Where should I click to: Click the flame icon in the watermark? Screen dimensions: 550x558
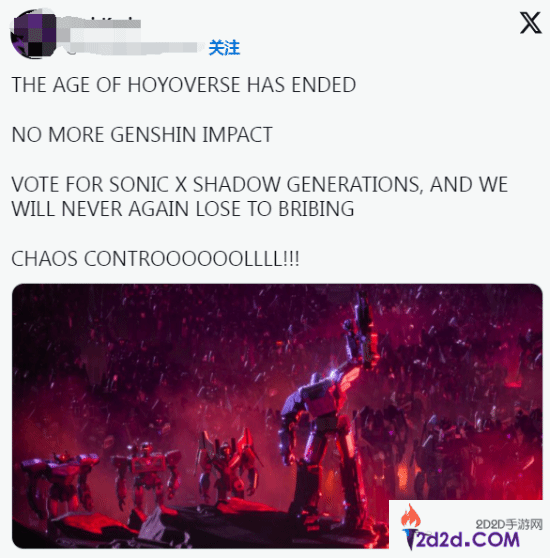tap(411, 516)
